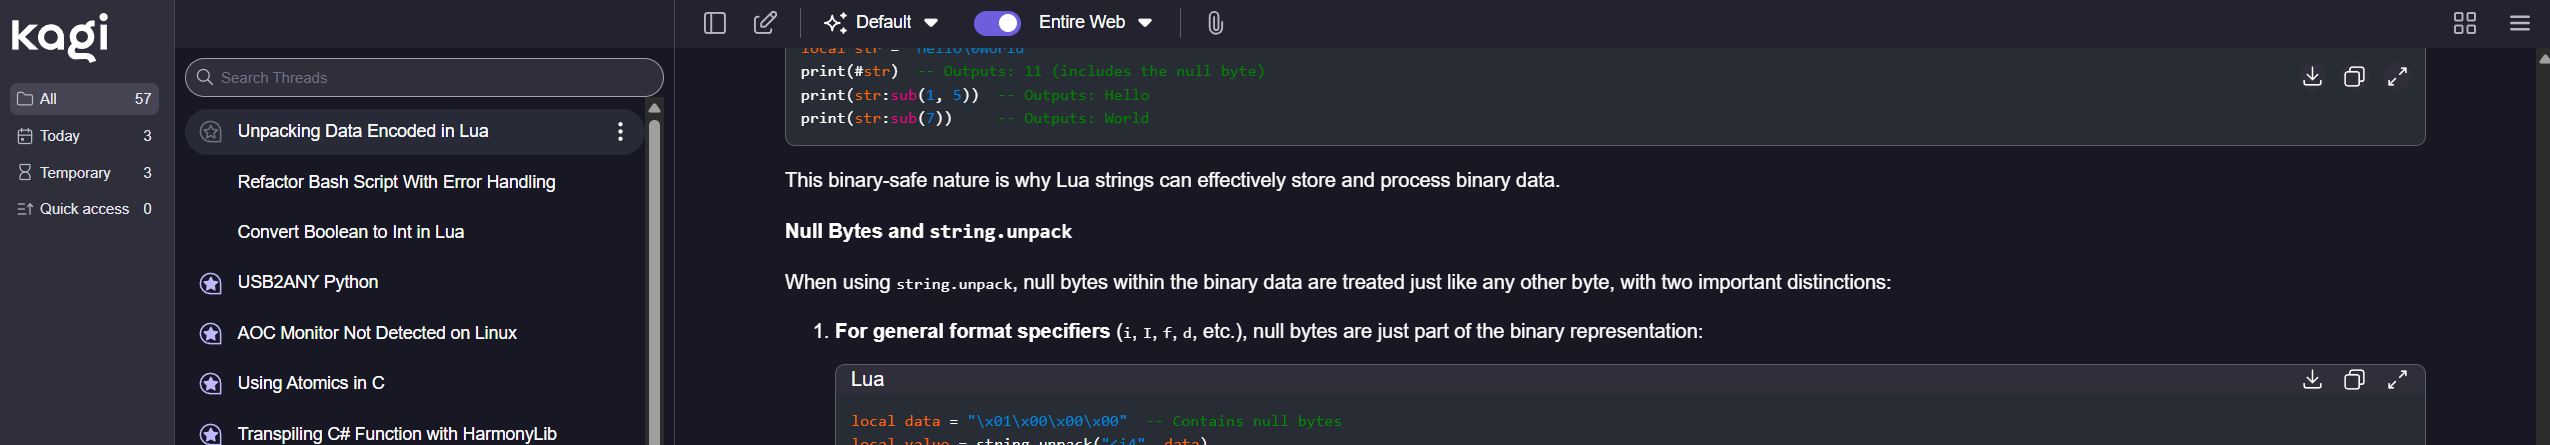
Task: Open the hamburger menu icon
Action: (2520, 23)
